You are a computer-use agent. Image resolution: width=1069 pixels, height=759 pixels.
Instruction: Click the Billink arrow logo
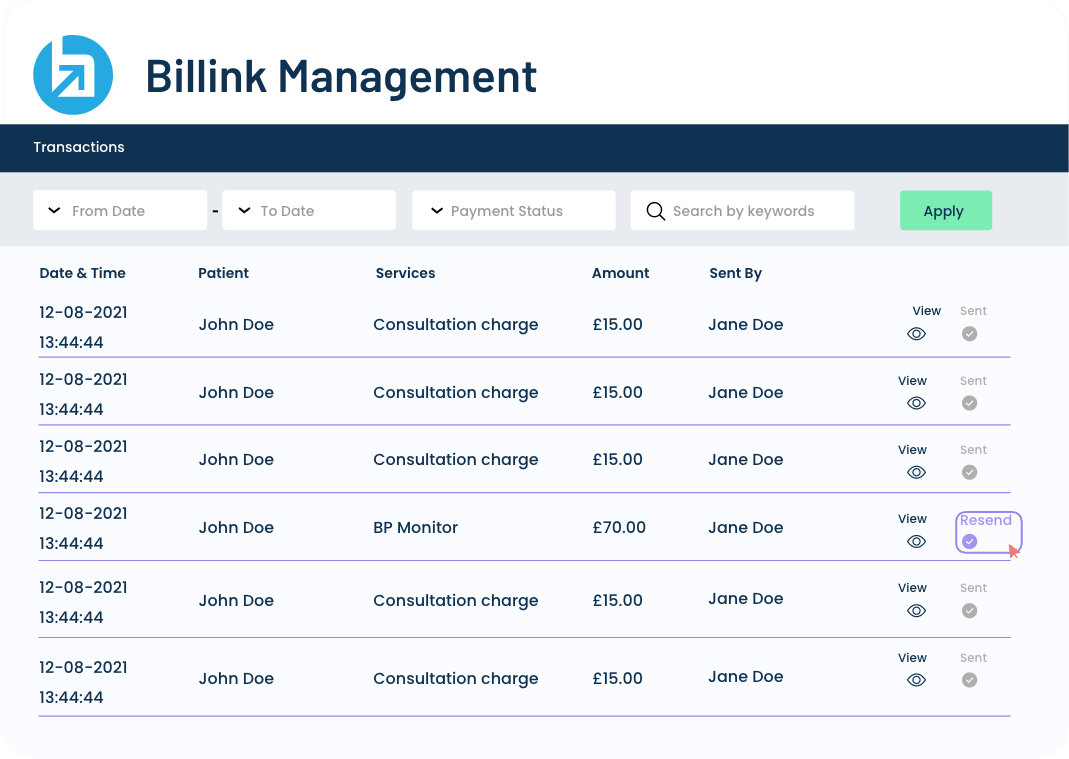coord(73,75)
